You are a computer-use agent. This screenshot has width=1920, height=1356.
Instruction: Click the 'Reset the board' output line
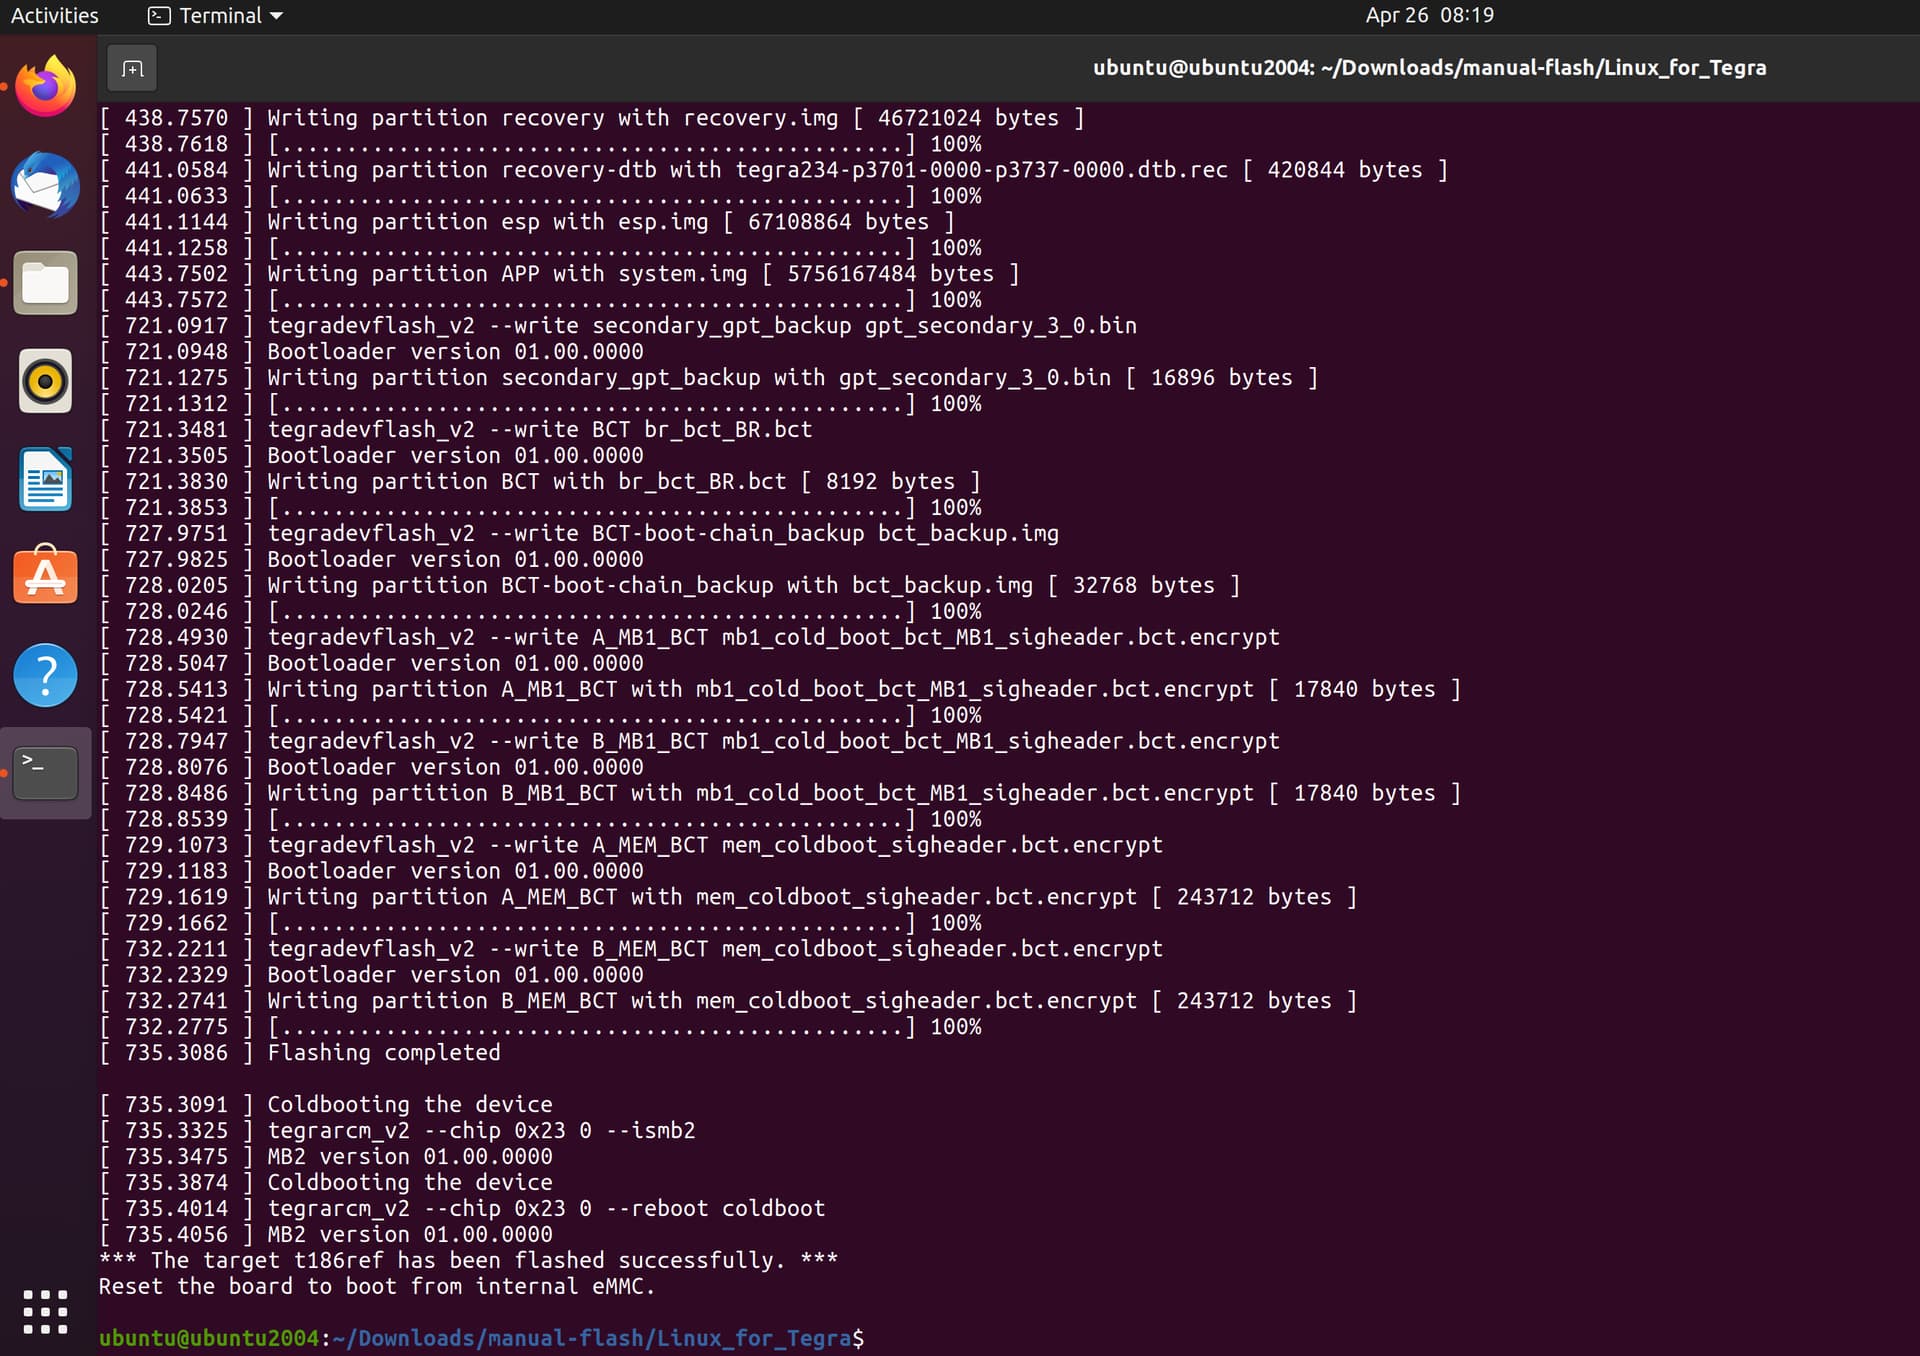pyautogui.click(x=376, y=1286)
